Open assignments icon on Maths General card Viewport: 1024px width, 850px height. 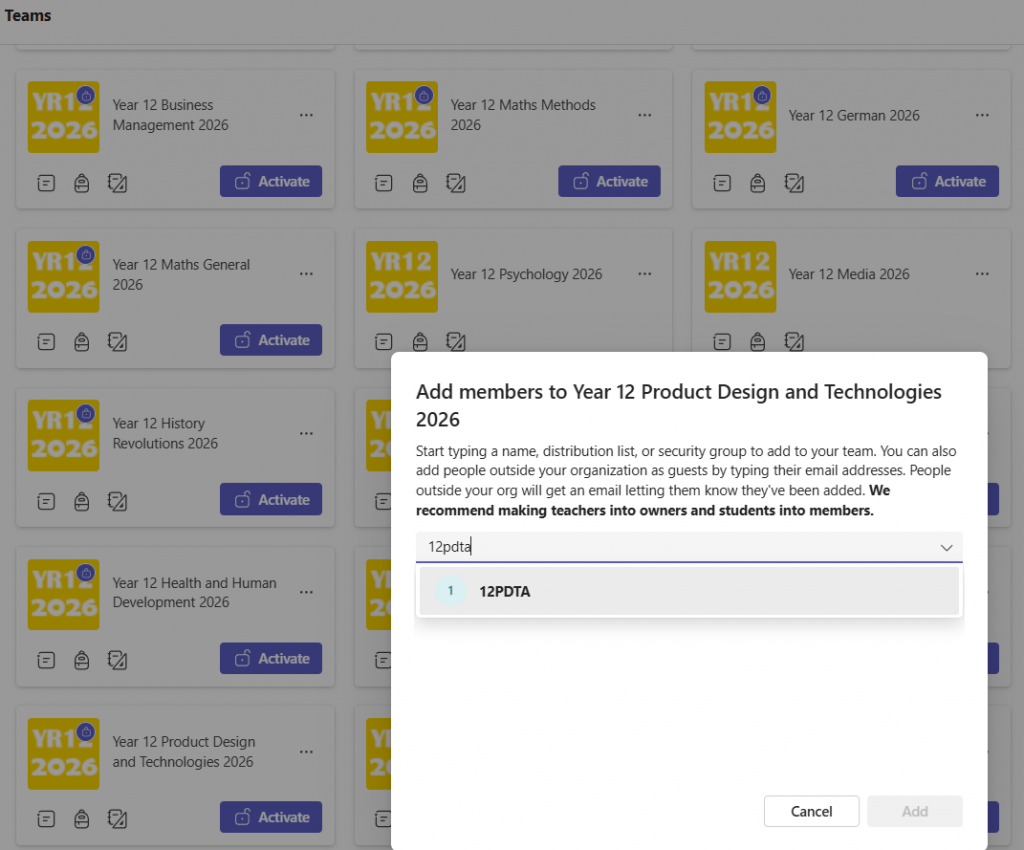pyautogui.click(x=82, y=341)
